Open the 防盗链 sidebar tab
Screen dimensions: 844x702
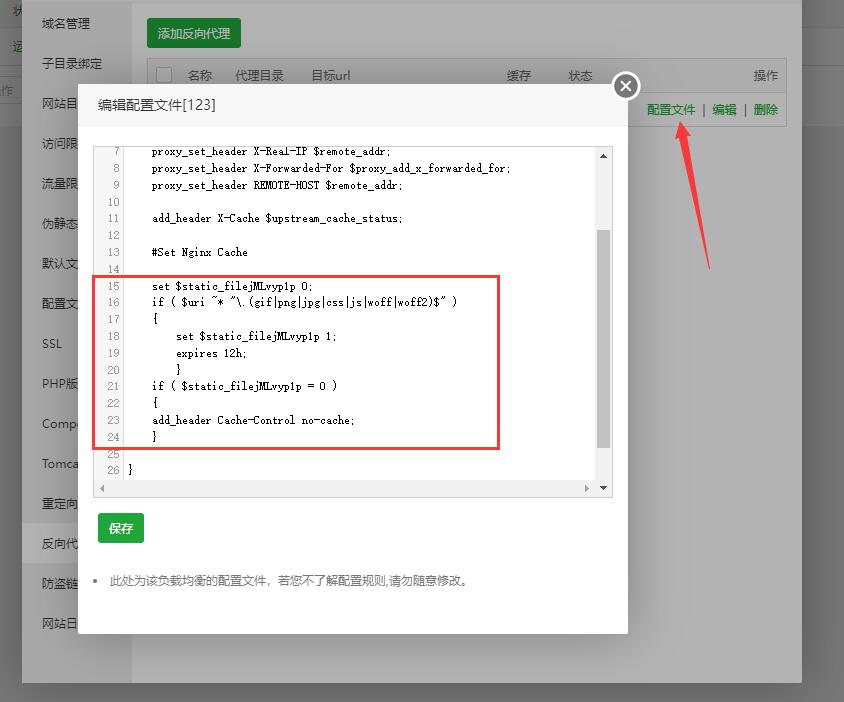[x=59, y=584]
